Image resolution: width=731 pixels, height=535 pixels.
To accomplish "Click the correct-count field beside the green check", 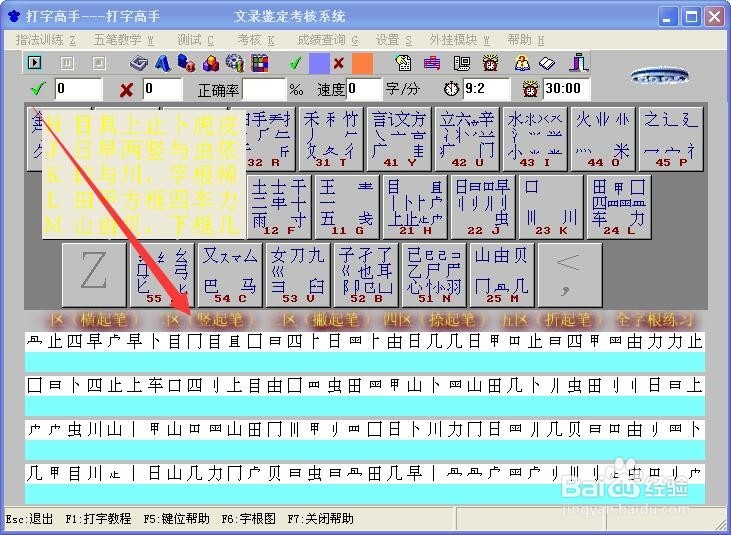I will click(x=78, y=89).
